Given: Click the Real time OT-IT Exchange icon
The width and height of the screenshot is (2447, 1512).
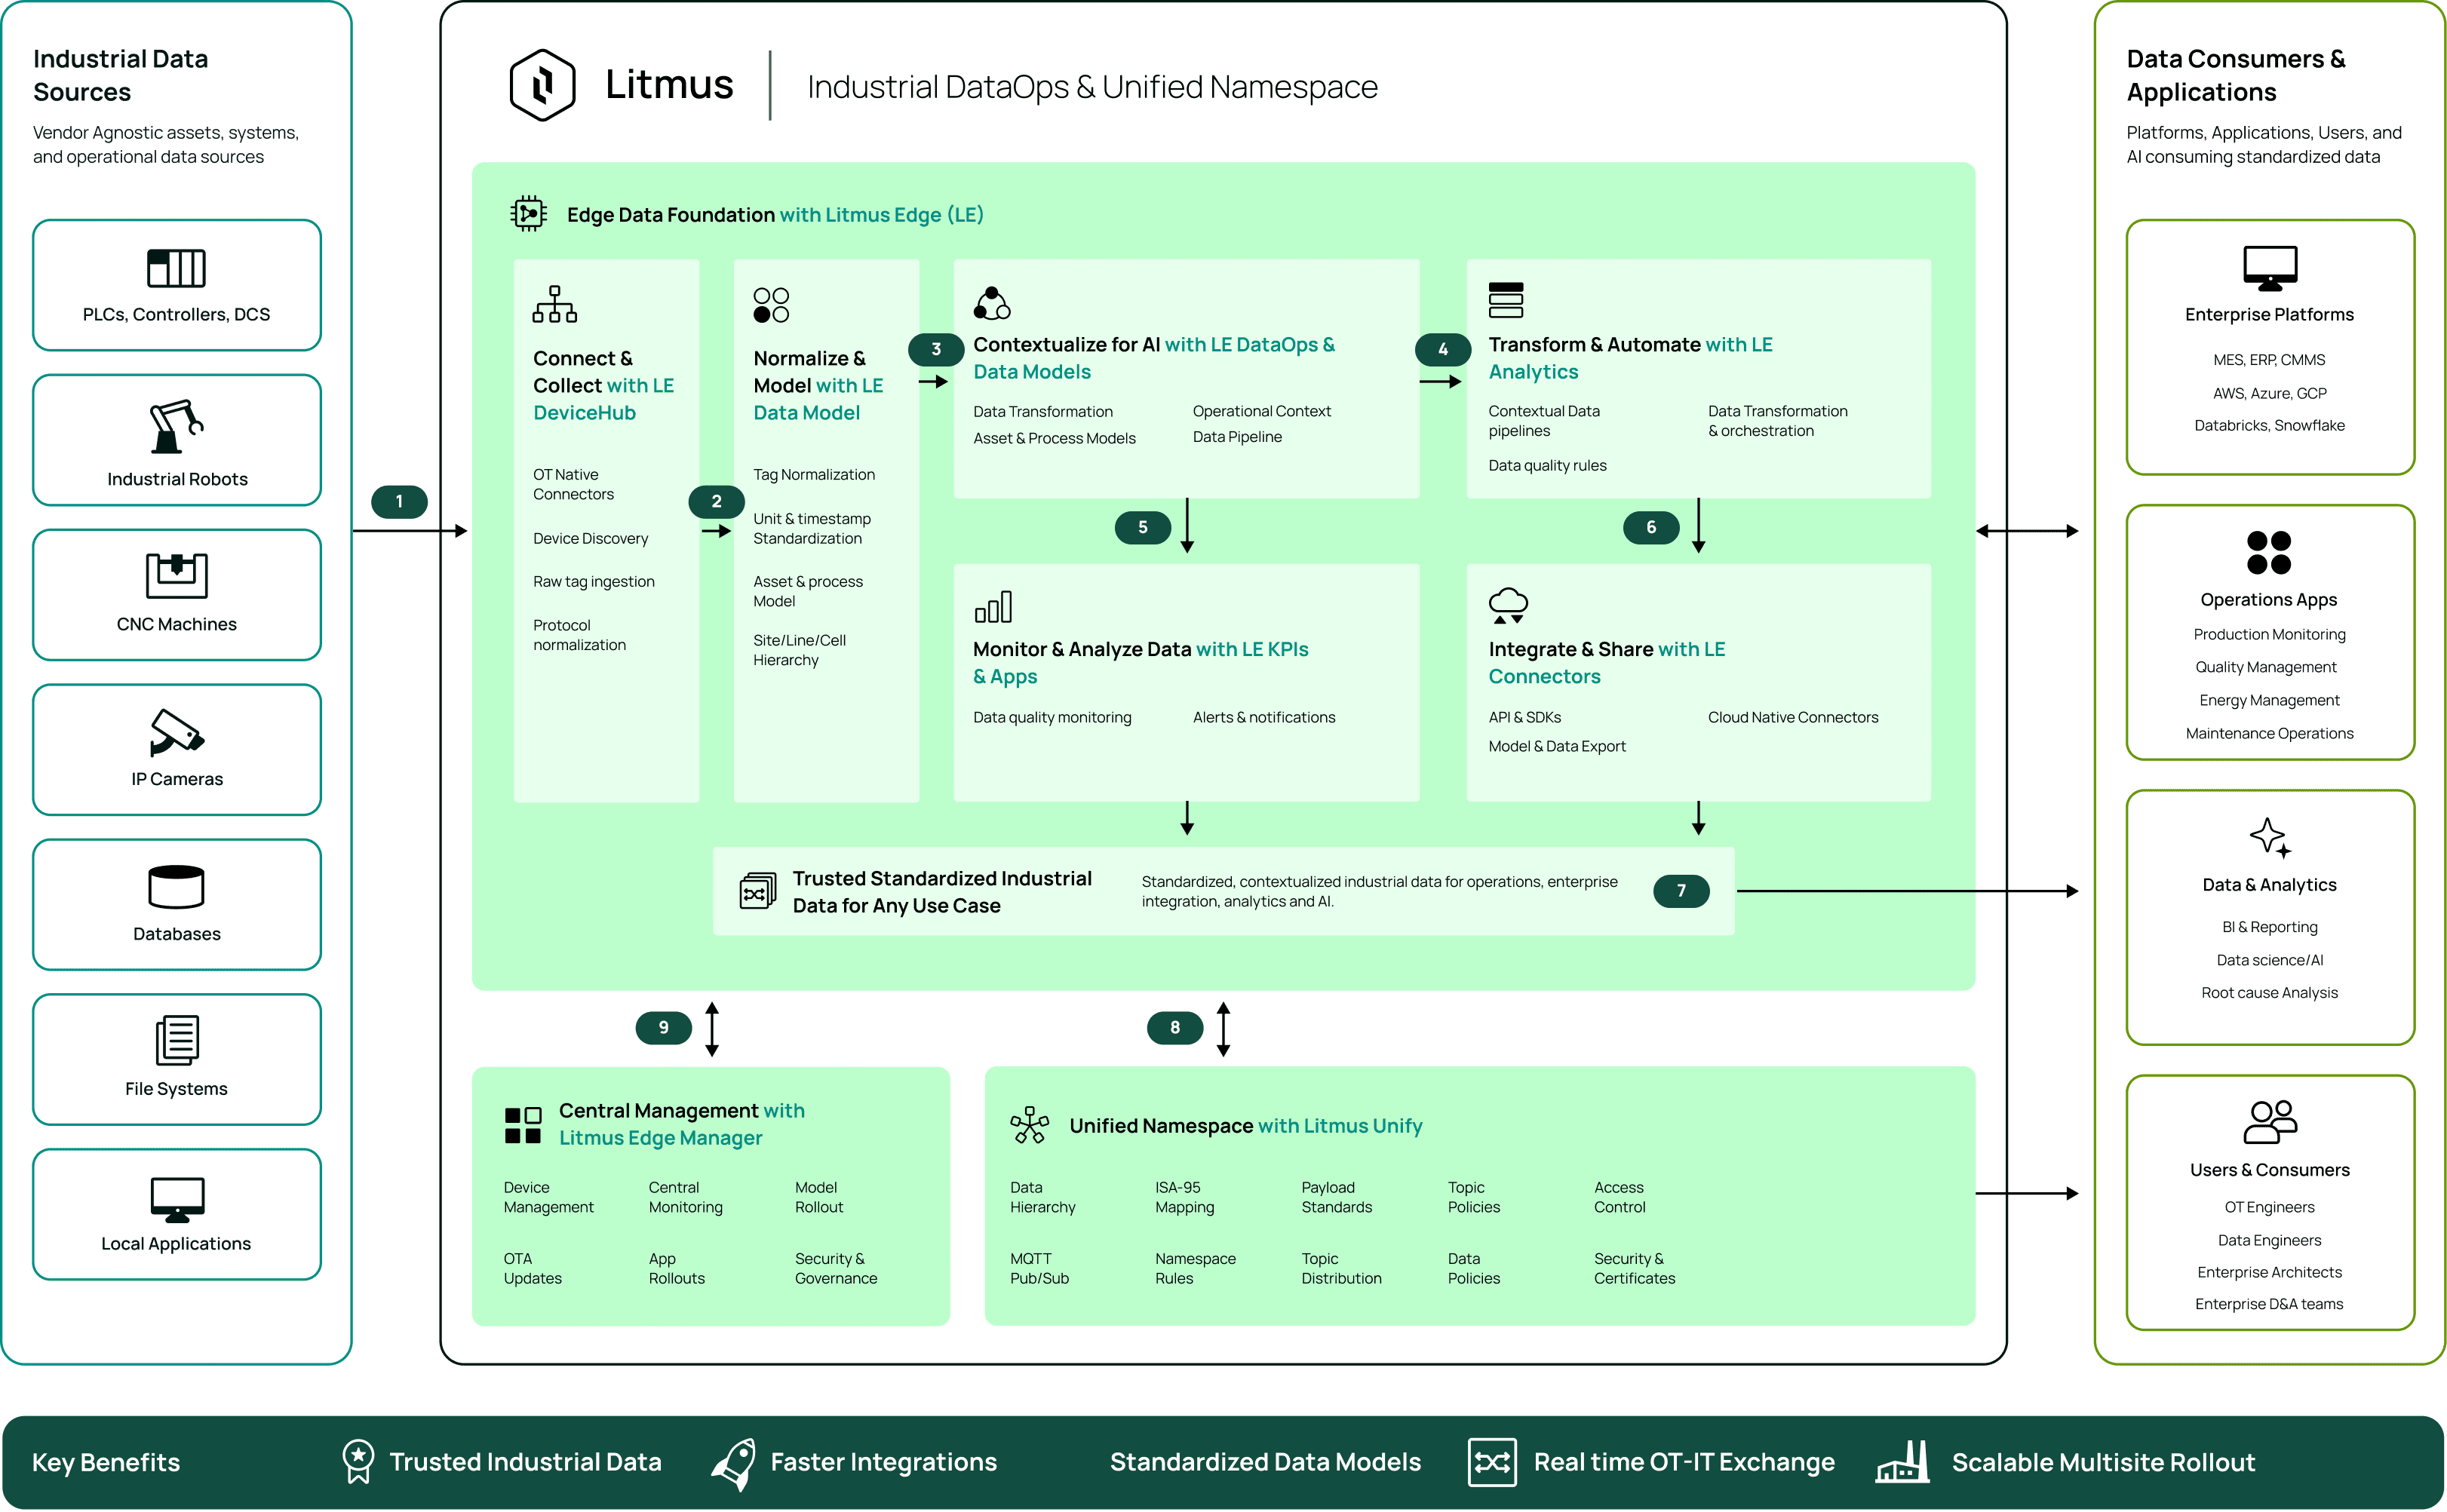Looking at the screenshot, I should coord(1492,1462).
